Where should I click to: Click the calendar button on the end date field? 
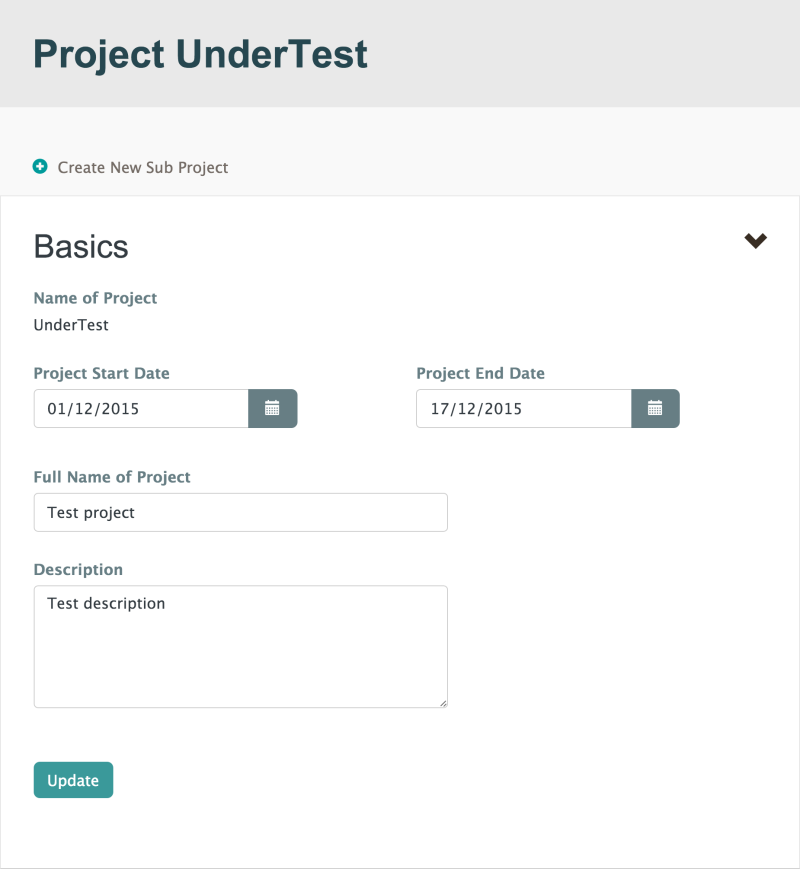pos(655,408)
